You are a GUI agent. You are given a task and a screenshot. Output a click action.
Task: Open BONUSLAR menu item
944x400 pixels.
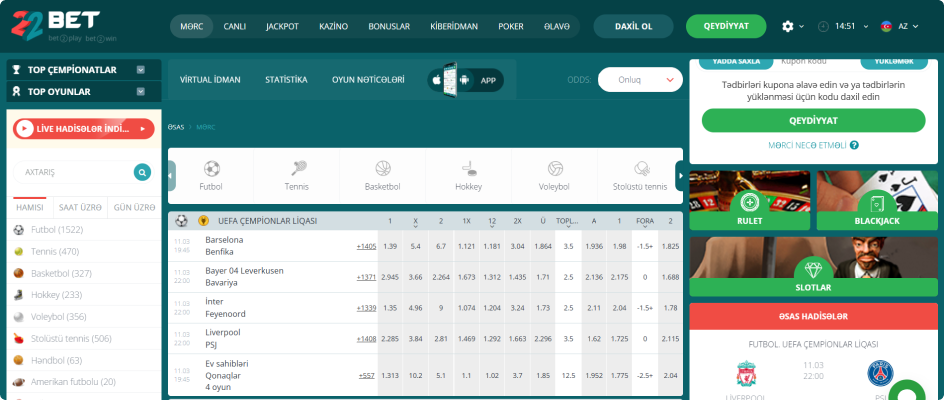click(389, 27)
